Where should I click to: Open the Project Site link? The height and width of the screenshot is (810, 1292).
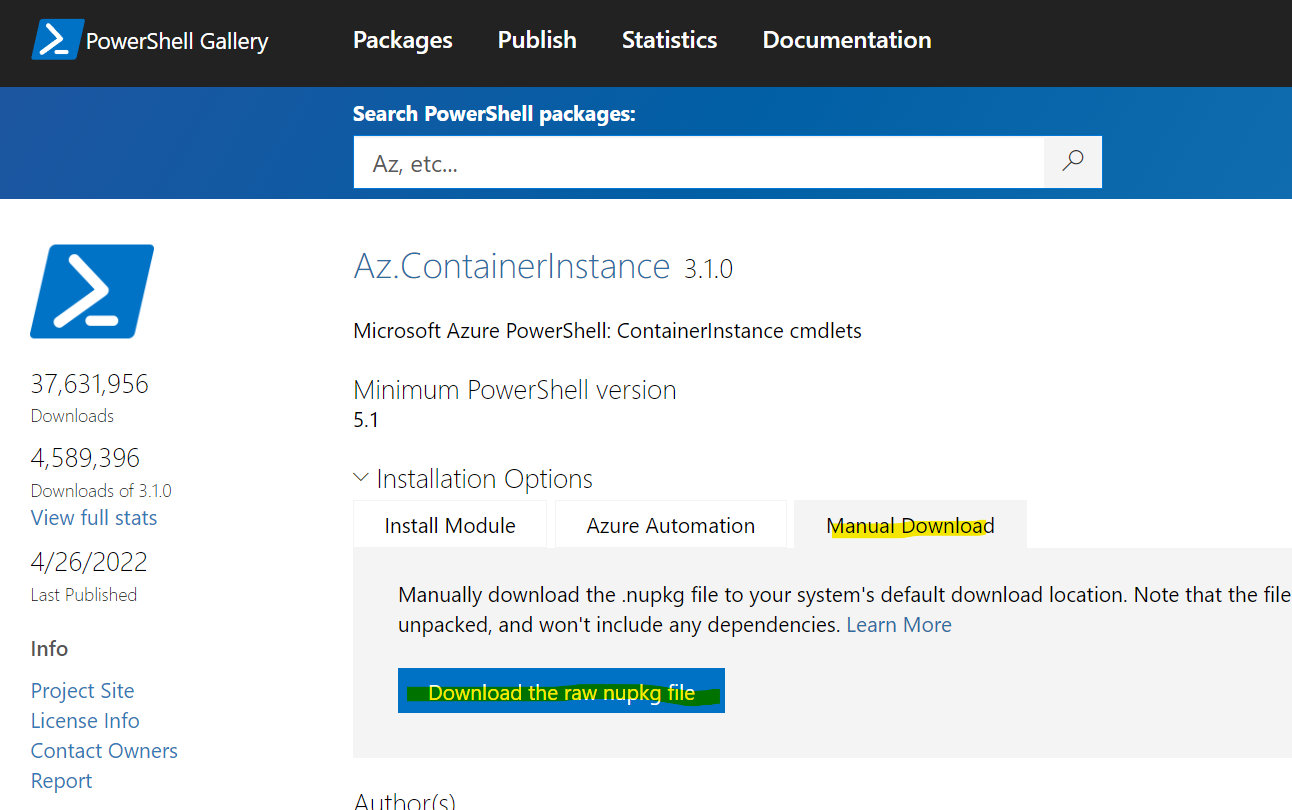[82, 691]
